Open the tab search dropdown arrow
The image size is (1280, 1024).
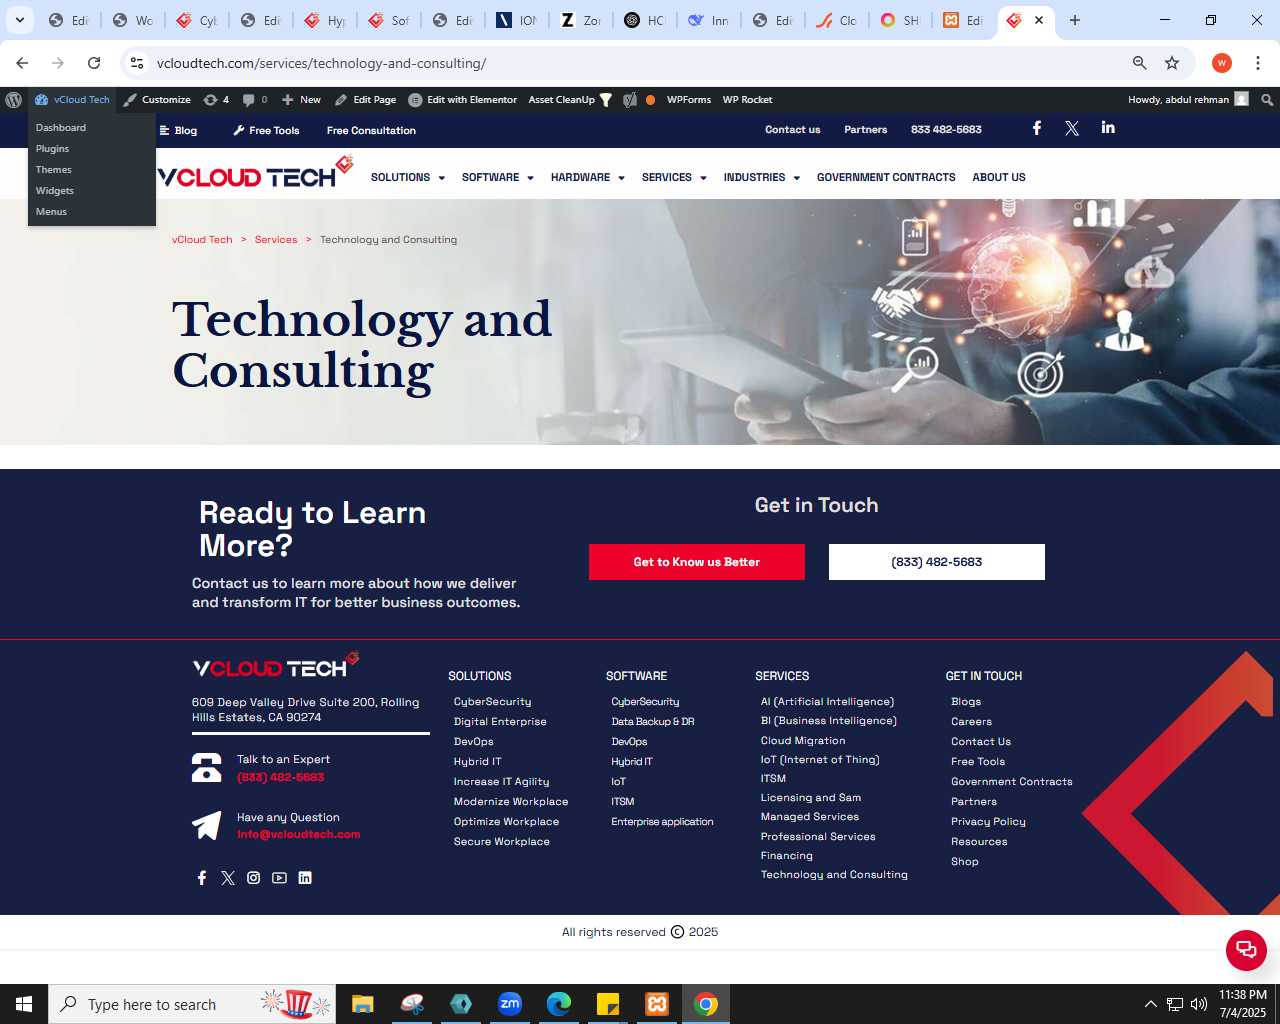[19, 20]
